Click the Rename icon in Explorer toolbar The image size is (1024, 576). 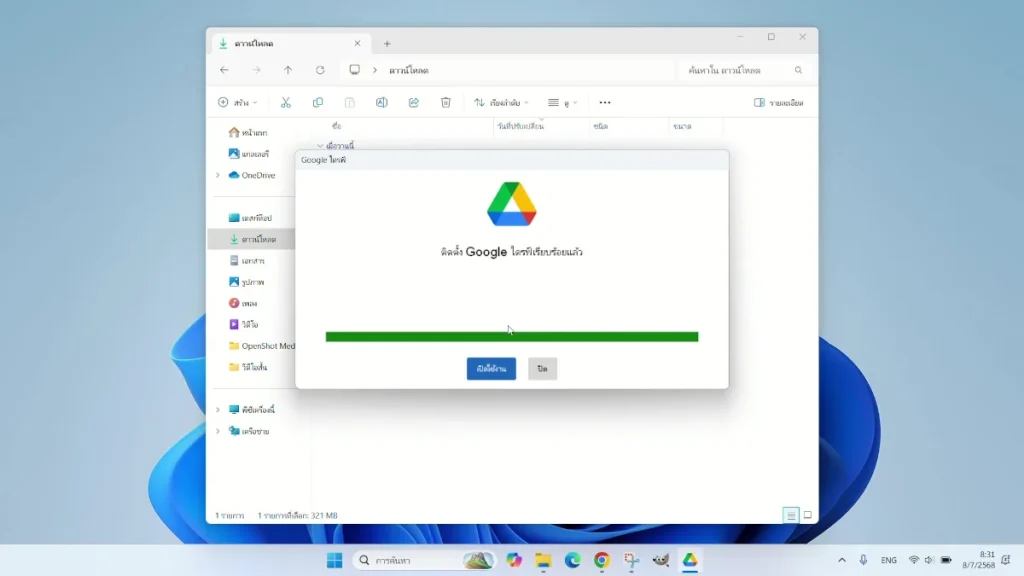pos(381,102)
